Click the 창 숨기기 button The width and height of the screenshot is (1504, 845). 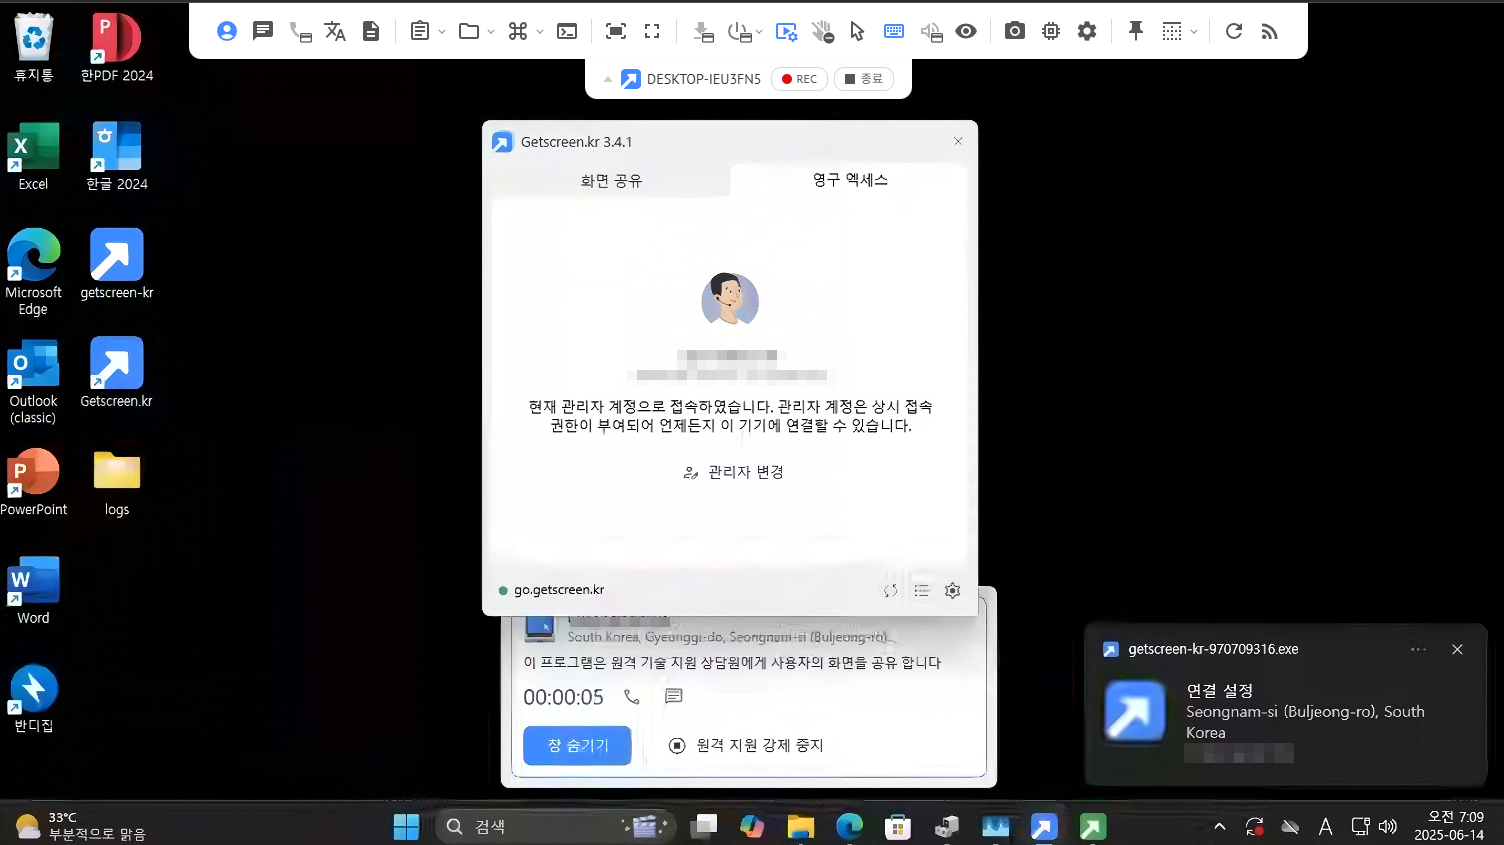[x=577, y=746]
